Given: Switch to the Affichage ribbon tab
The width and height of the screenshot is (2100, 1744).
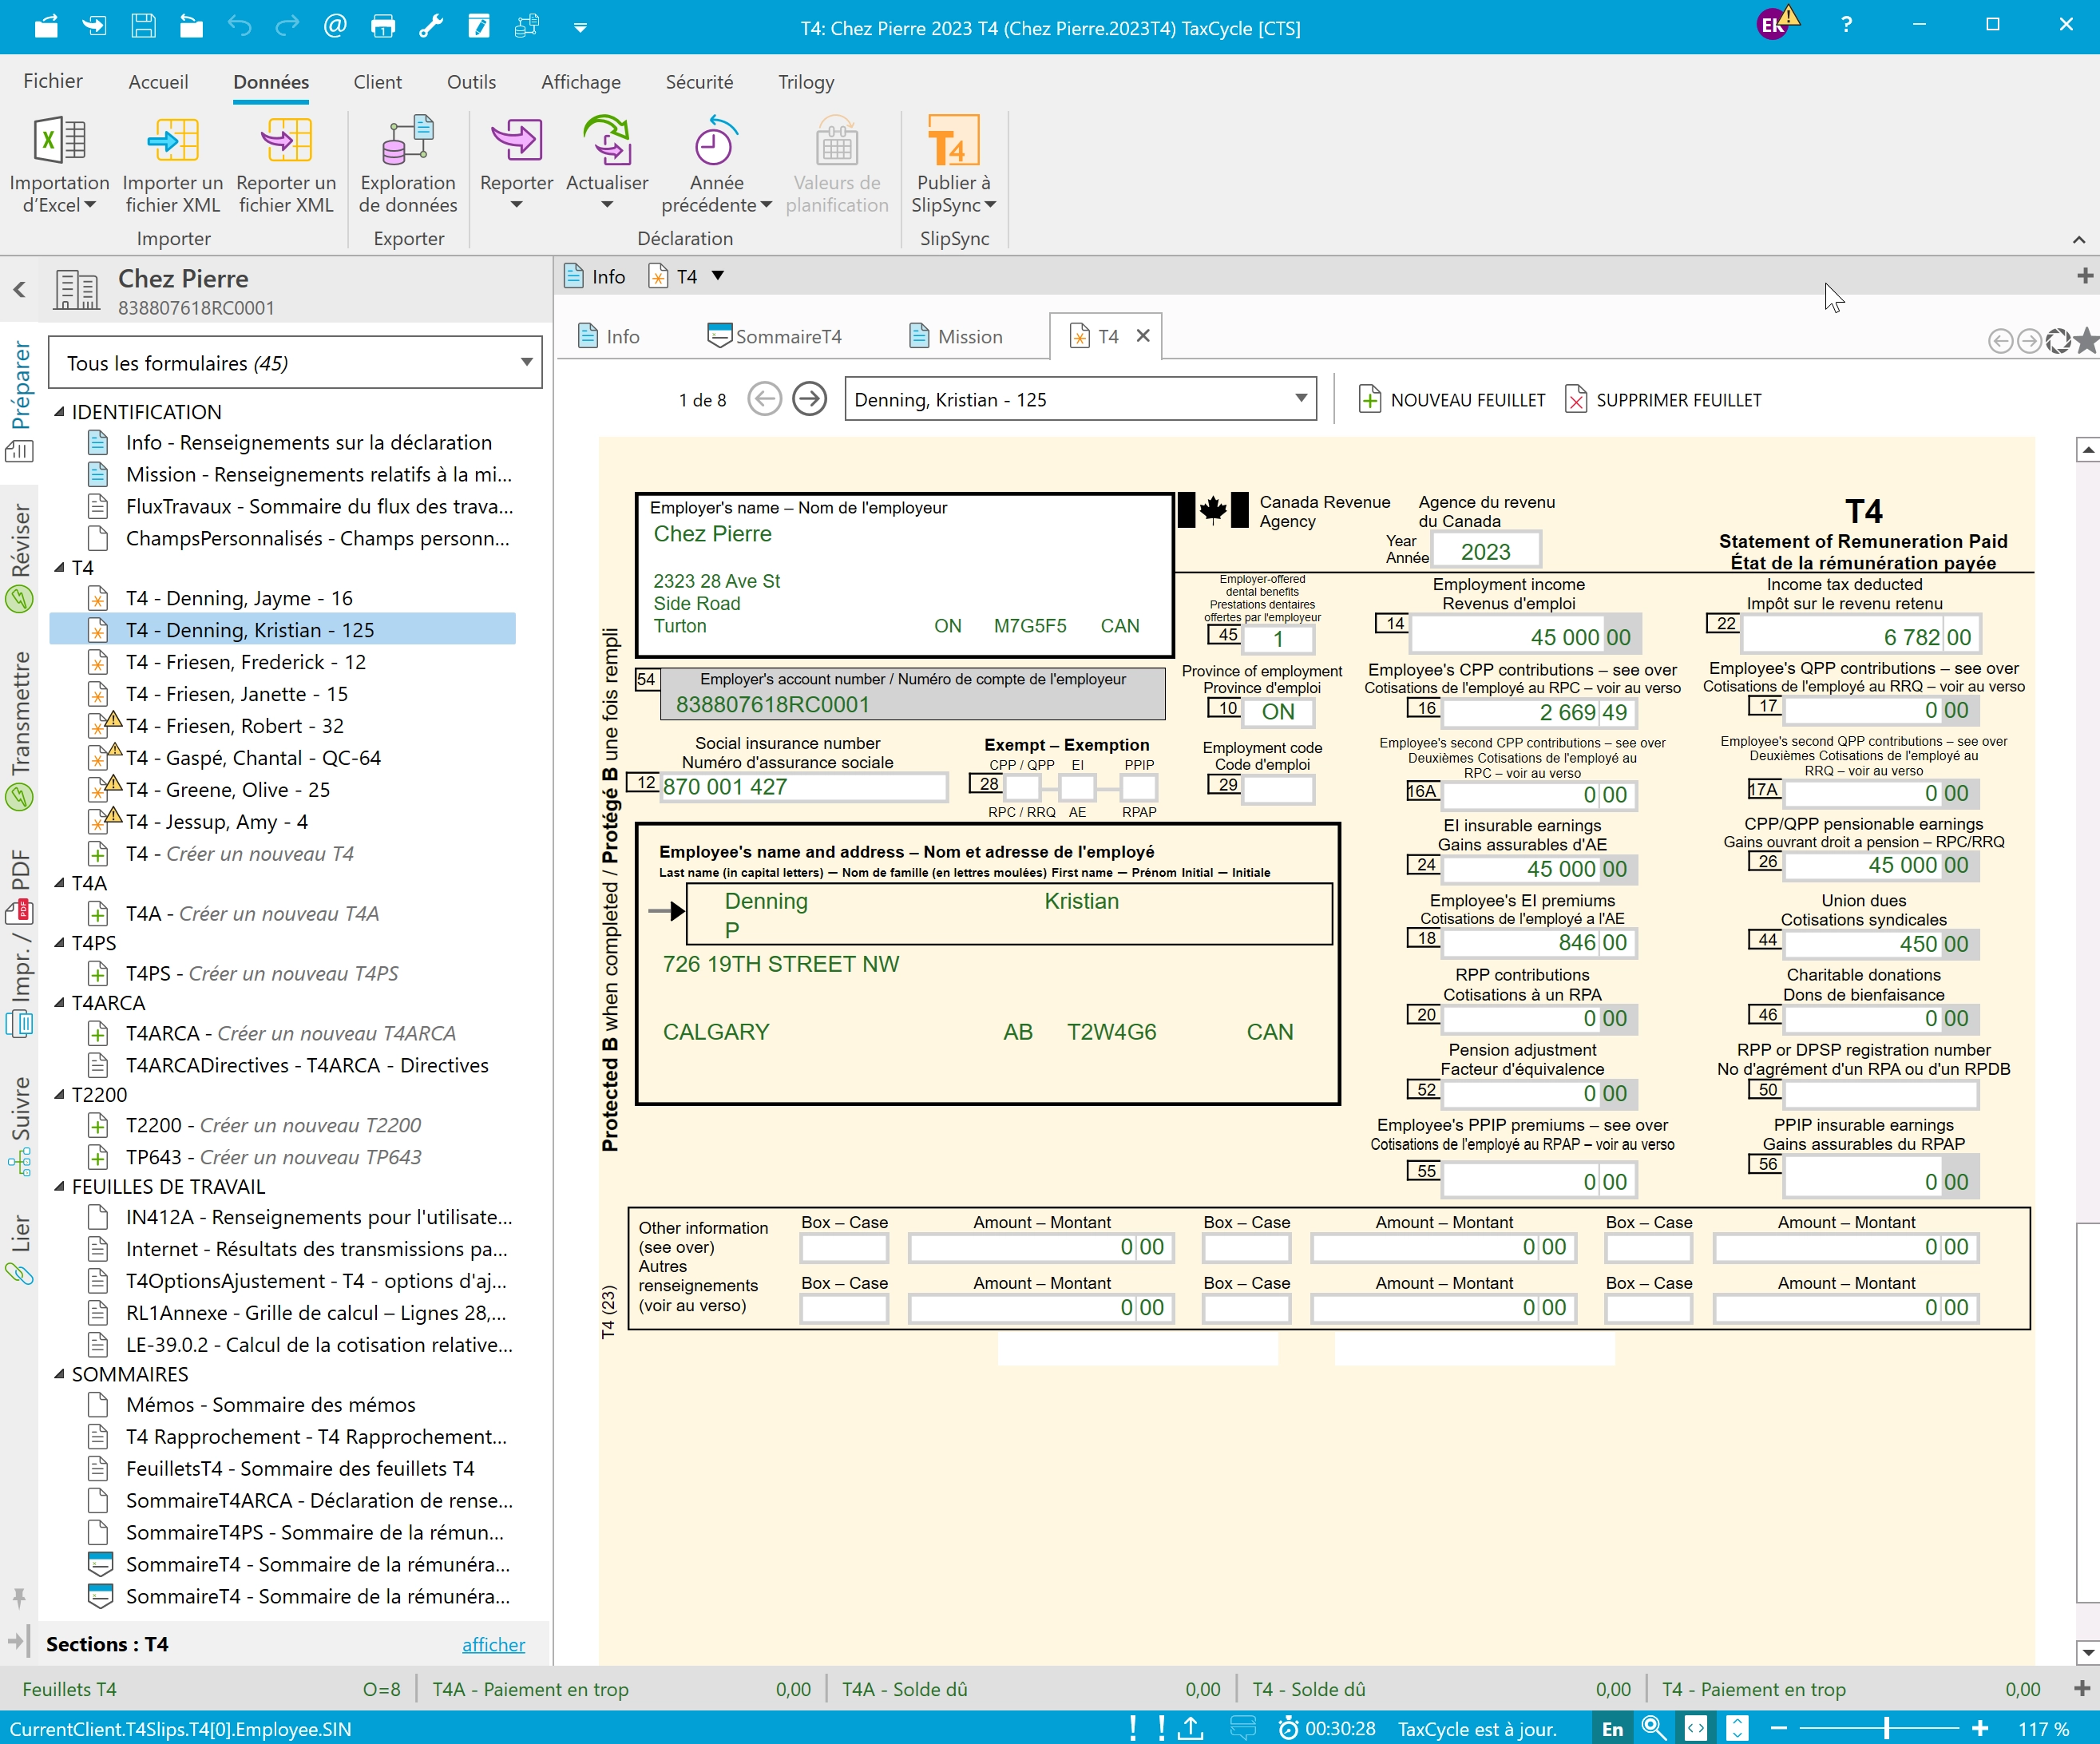Looking at the screenshot, I should (x=581, y=82).
